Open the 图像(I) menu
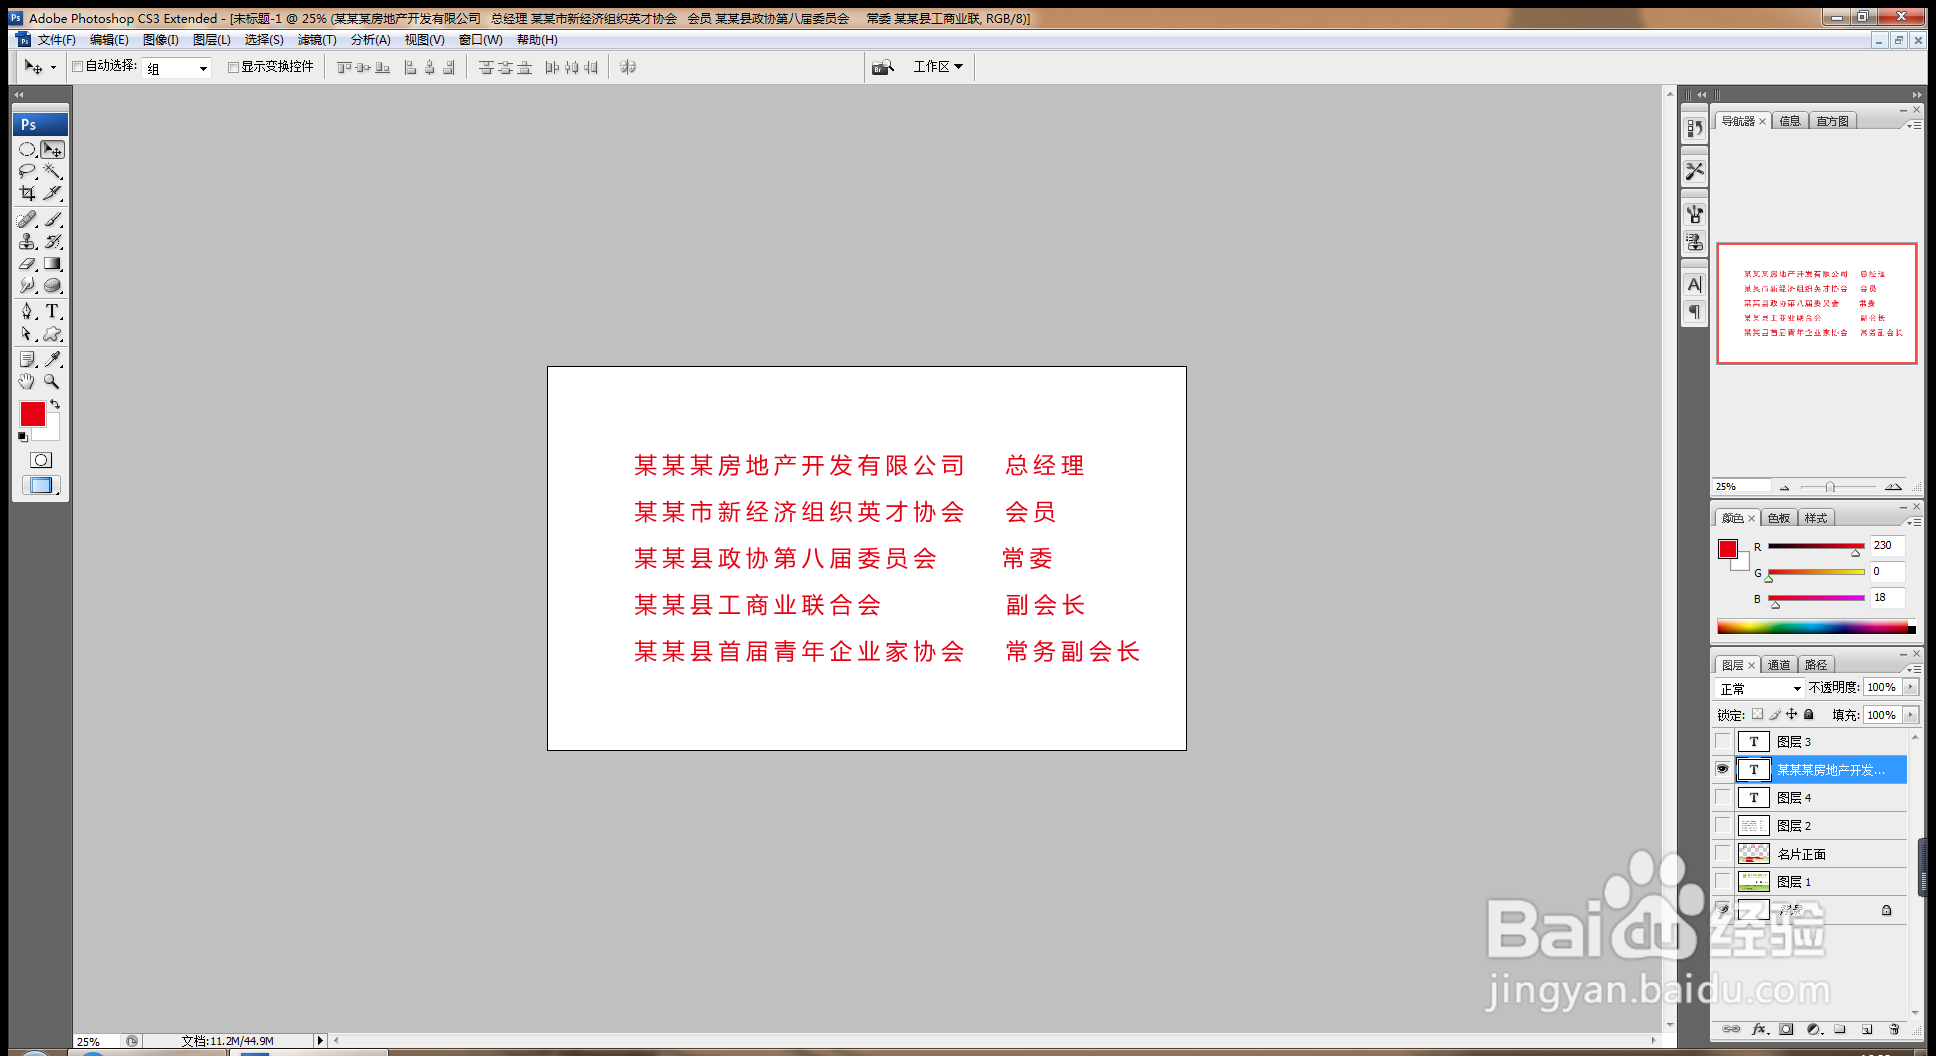1936x1056 pixels. tap(161, 40)
